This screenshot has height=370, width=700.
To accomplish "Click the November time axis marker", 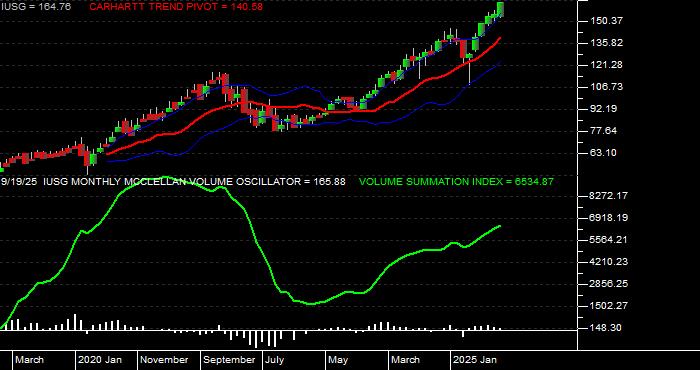I will [x=165, y=360].
